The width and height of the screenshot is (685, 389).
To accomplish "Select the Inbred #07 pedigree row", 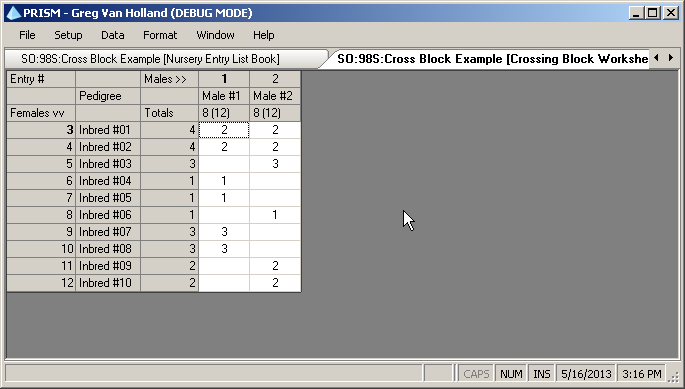I will (108, 232).
